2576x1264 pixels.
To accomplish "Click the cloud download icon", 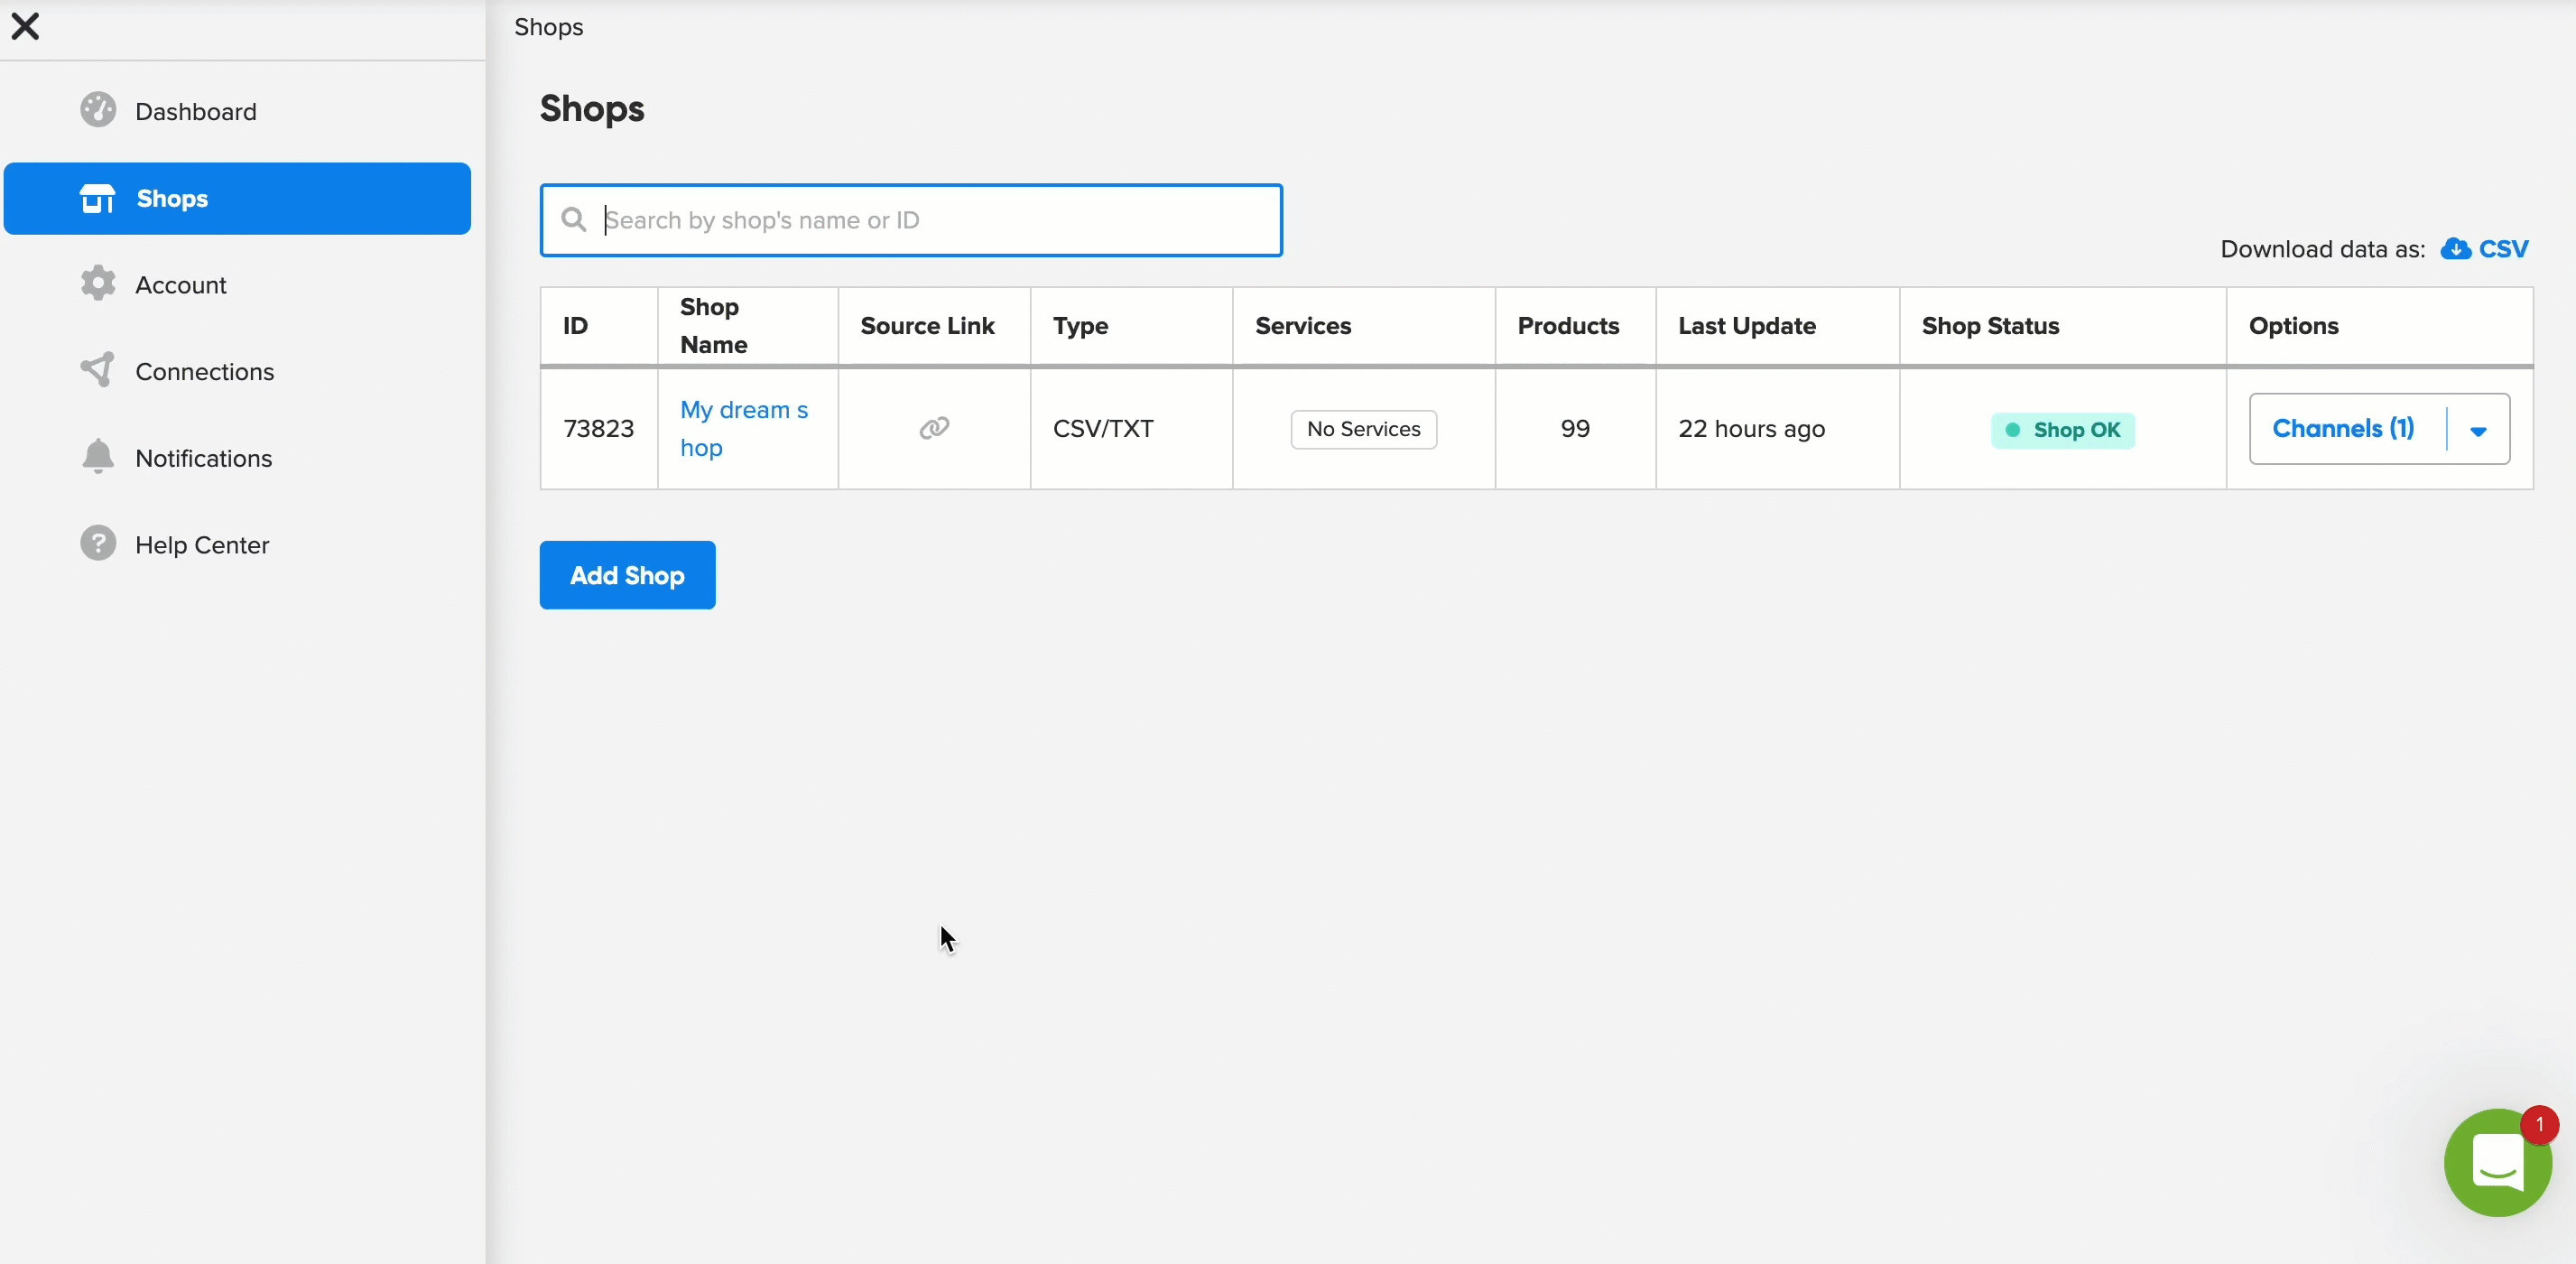I will [2455, 249].
